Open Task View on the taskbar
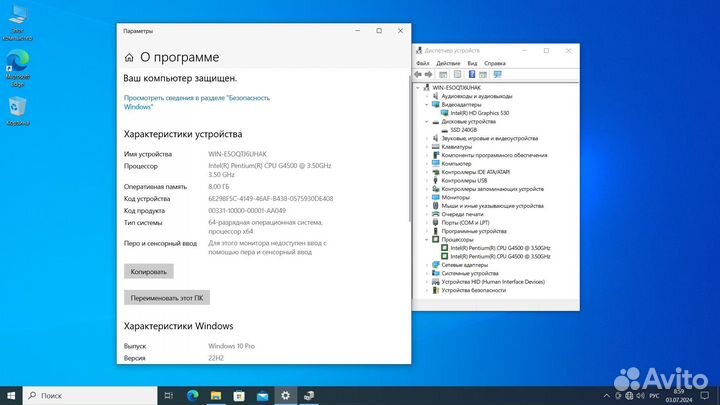 (x=168, y=395)
